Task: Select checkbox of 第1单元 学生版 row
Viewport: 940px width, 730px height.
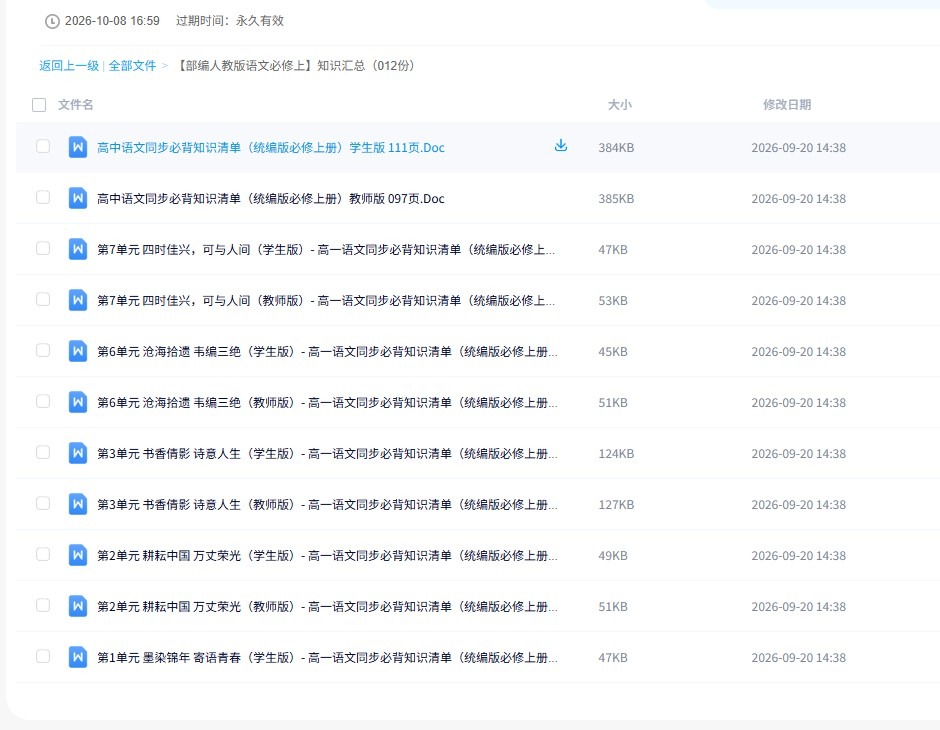Action: [x=43, y=656]
